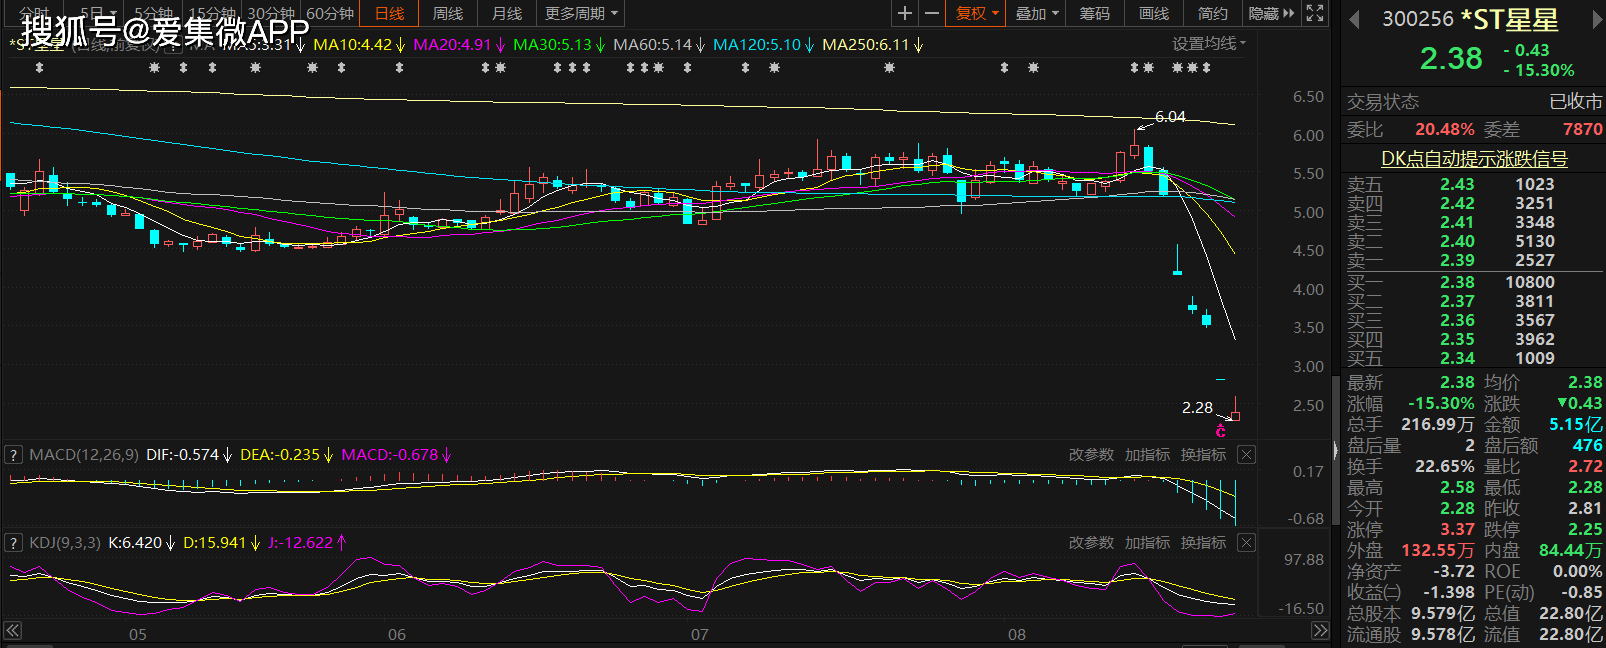Viewport: 1606px width, 648px height.
Task: Click the 交易状态 已收市 status row
Action: [1474, 102]
